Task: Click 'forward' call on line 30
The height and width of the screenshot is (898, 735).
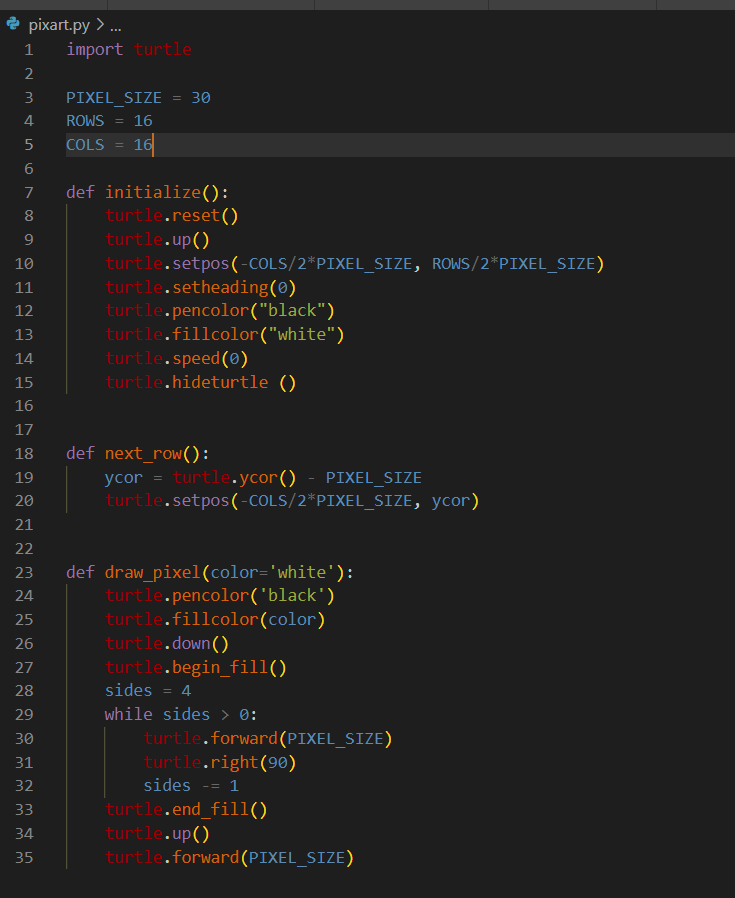Action: click(x=244, y=738)
